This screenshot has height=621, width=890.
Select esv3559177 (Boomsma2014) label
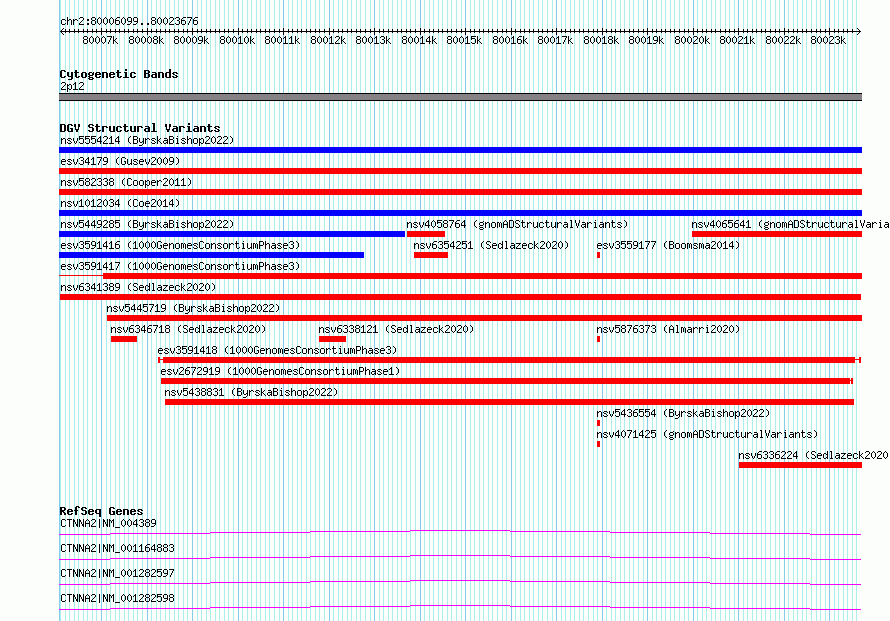tap(668, 245)
